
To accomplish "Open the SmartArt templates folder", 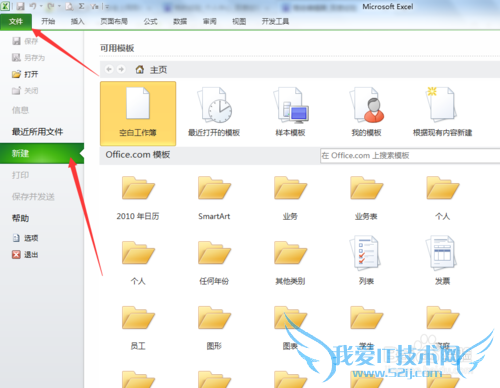I will 214,198.
